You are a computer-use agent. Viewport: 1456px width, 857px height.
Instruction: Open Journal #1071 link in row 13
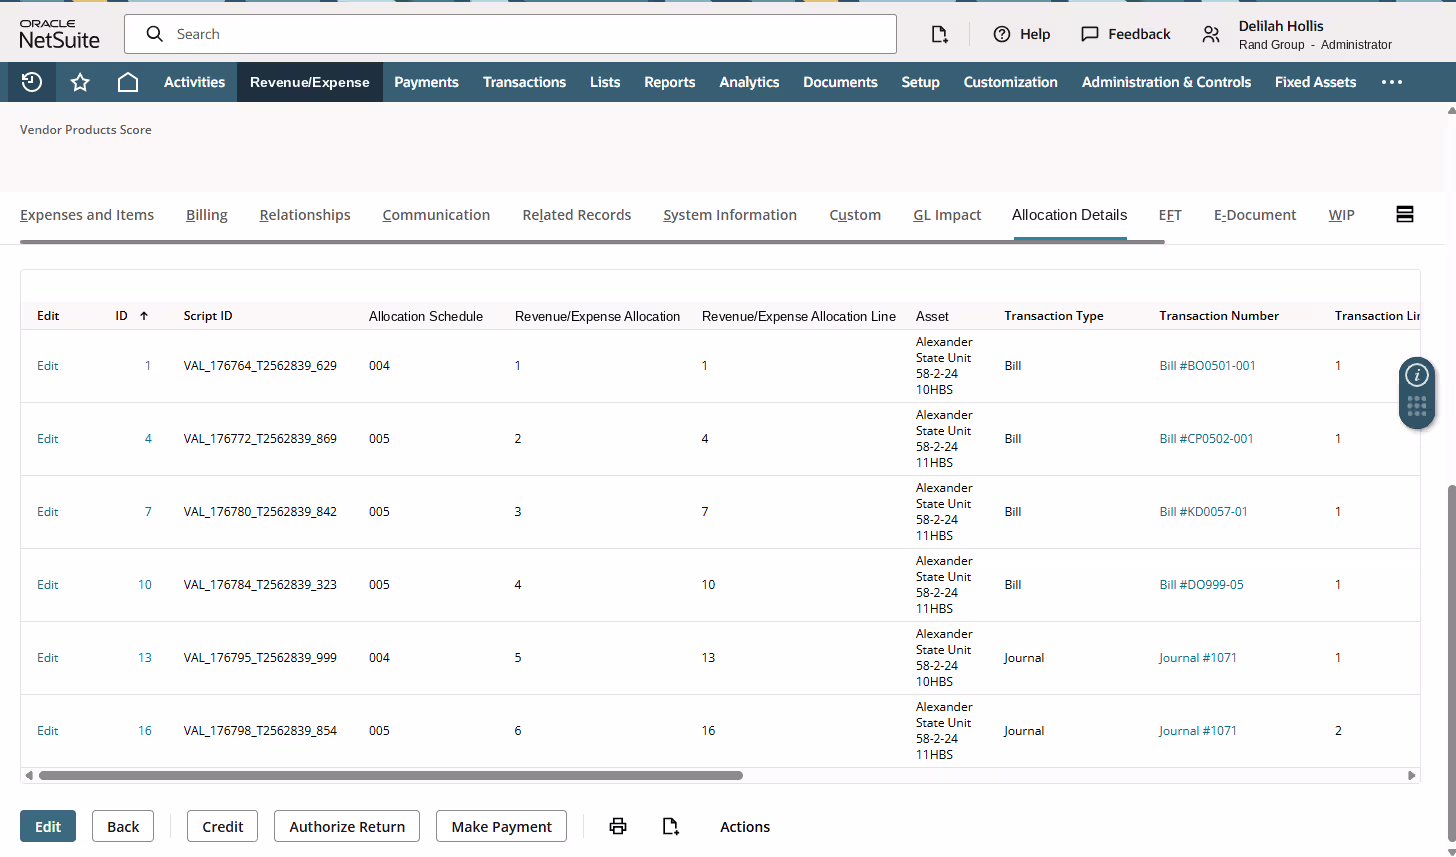(1198, 658)
